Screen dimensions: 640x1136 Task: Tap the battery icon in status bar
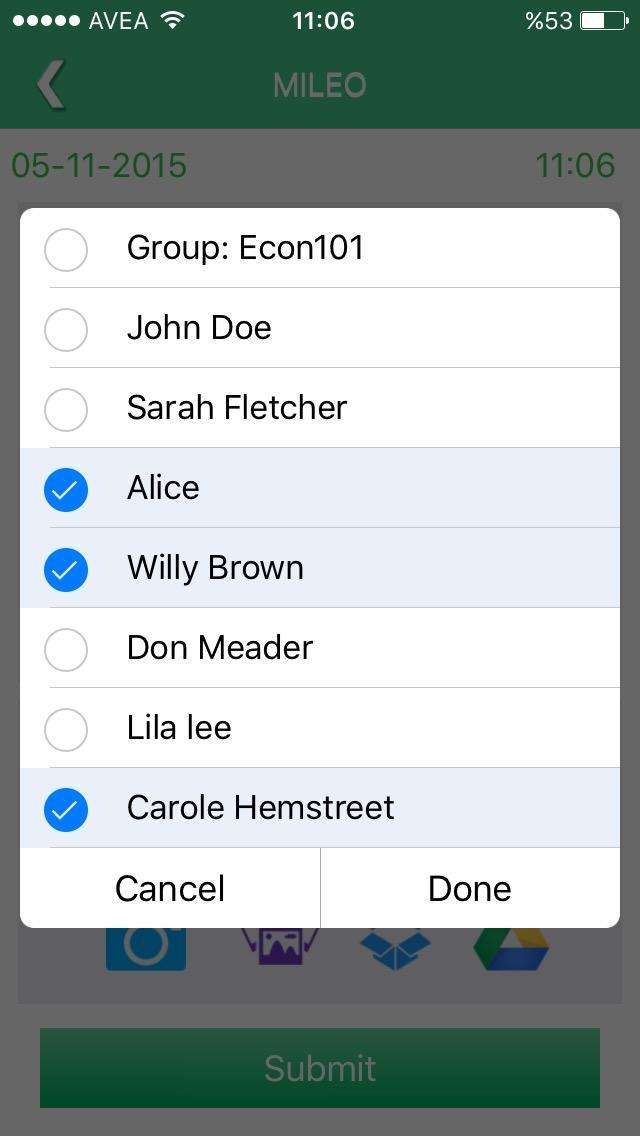click(604, 21)
